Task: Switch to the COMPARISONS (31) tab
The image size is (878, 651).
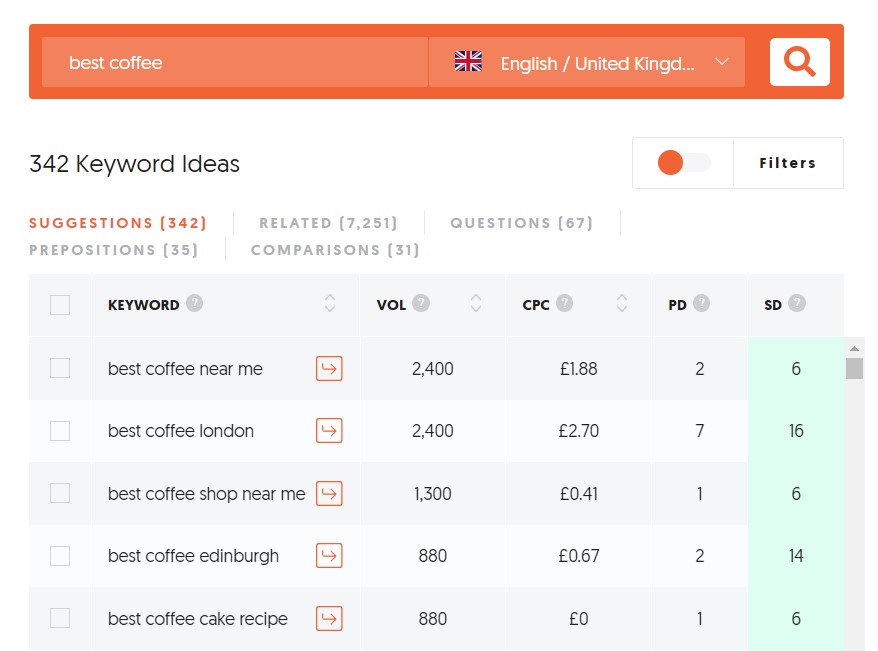Action: tap(335, 250)
